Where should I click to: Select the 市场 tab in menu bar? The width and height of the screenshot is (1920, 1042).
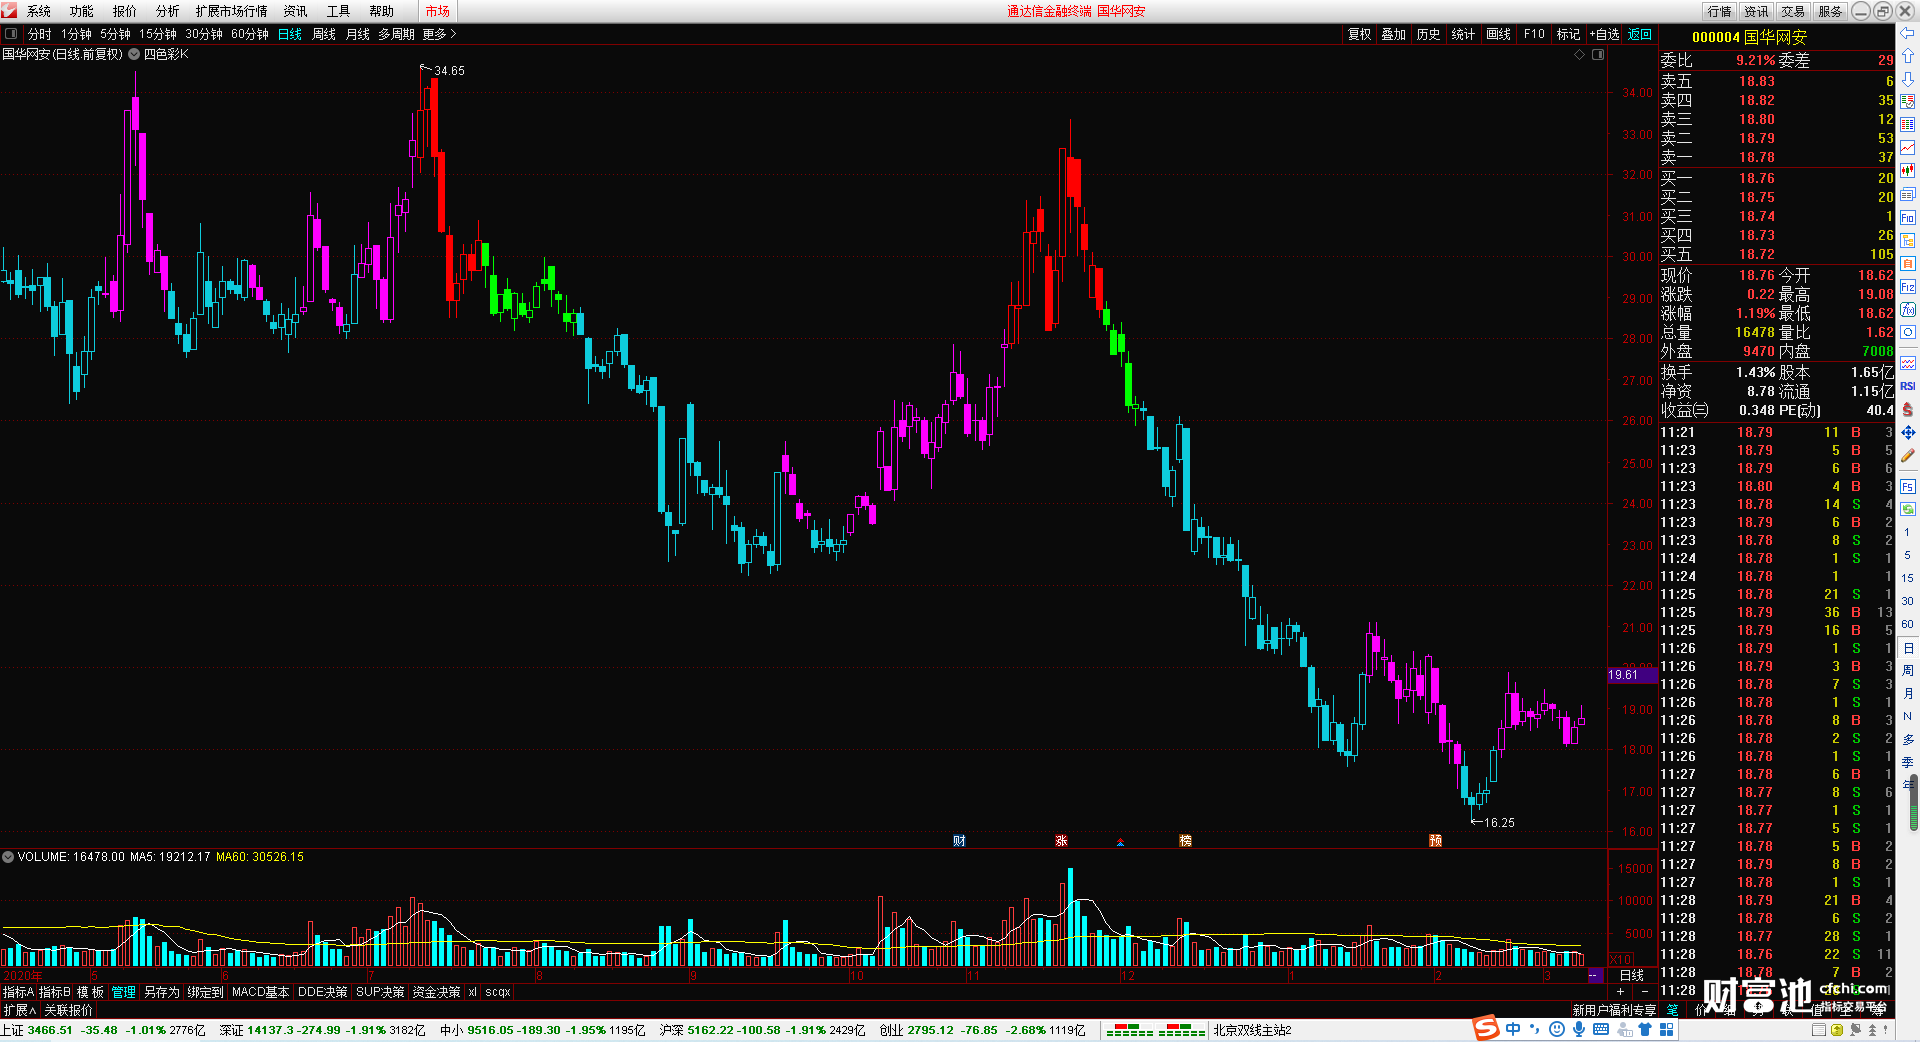pyautogui.click(x=438, y=11)
